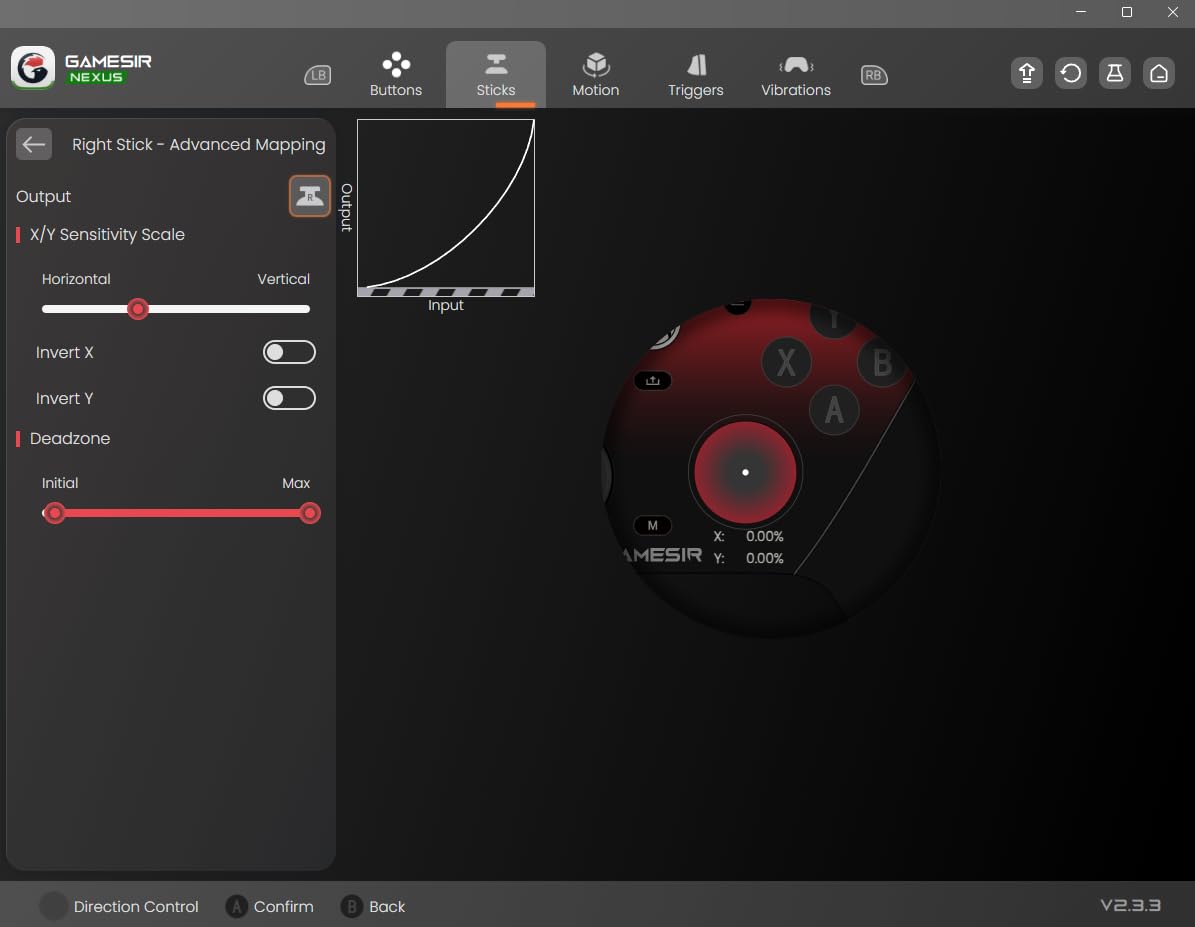Image resolution: width=1195 pixels, height=927 pixels.
Task: Click the Deadzone Initial slider handle
Action: click(55, 513)
